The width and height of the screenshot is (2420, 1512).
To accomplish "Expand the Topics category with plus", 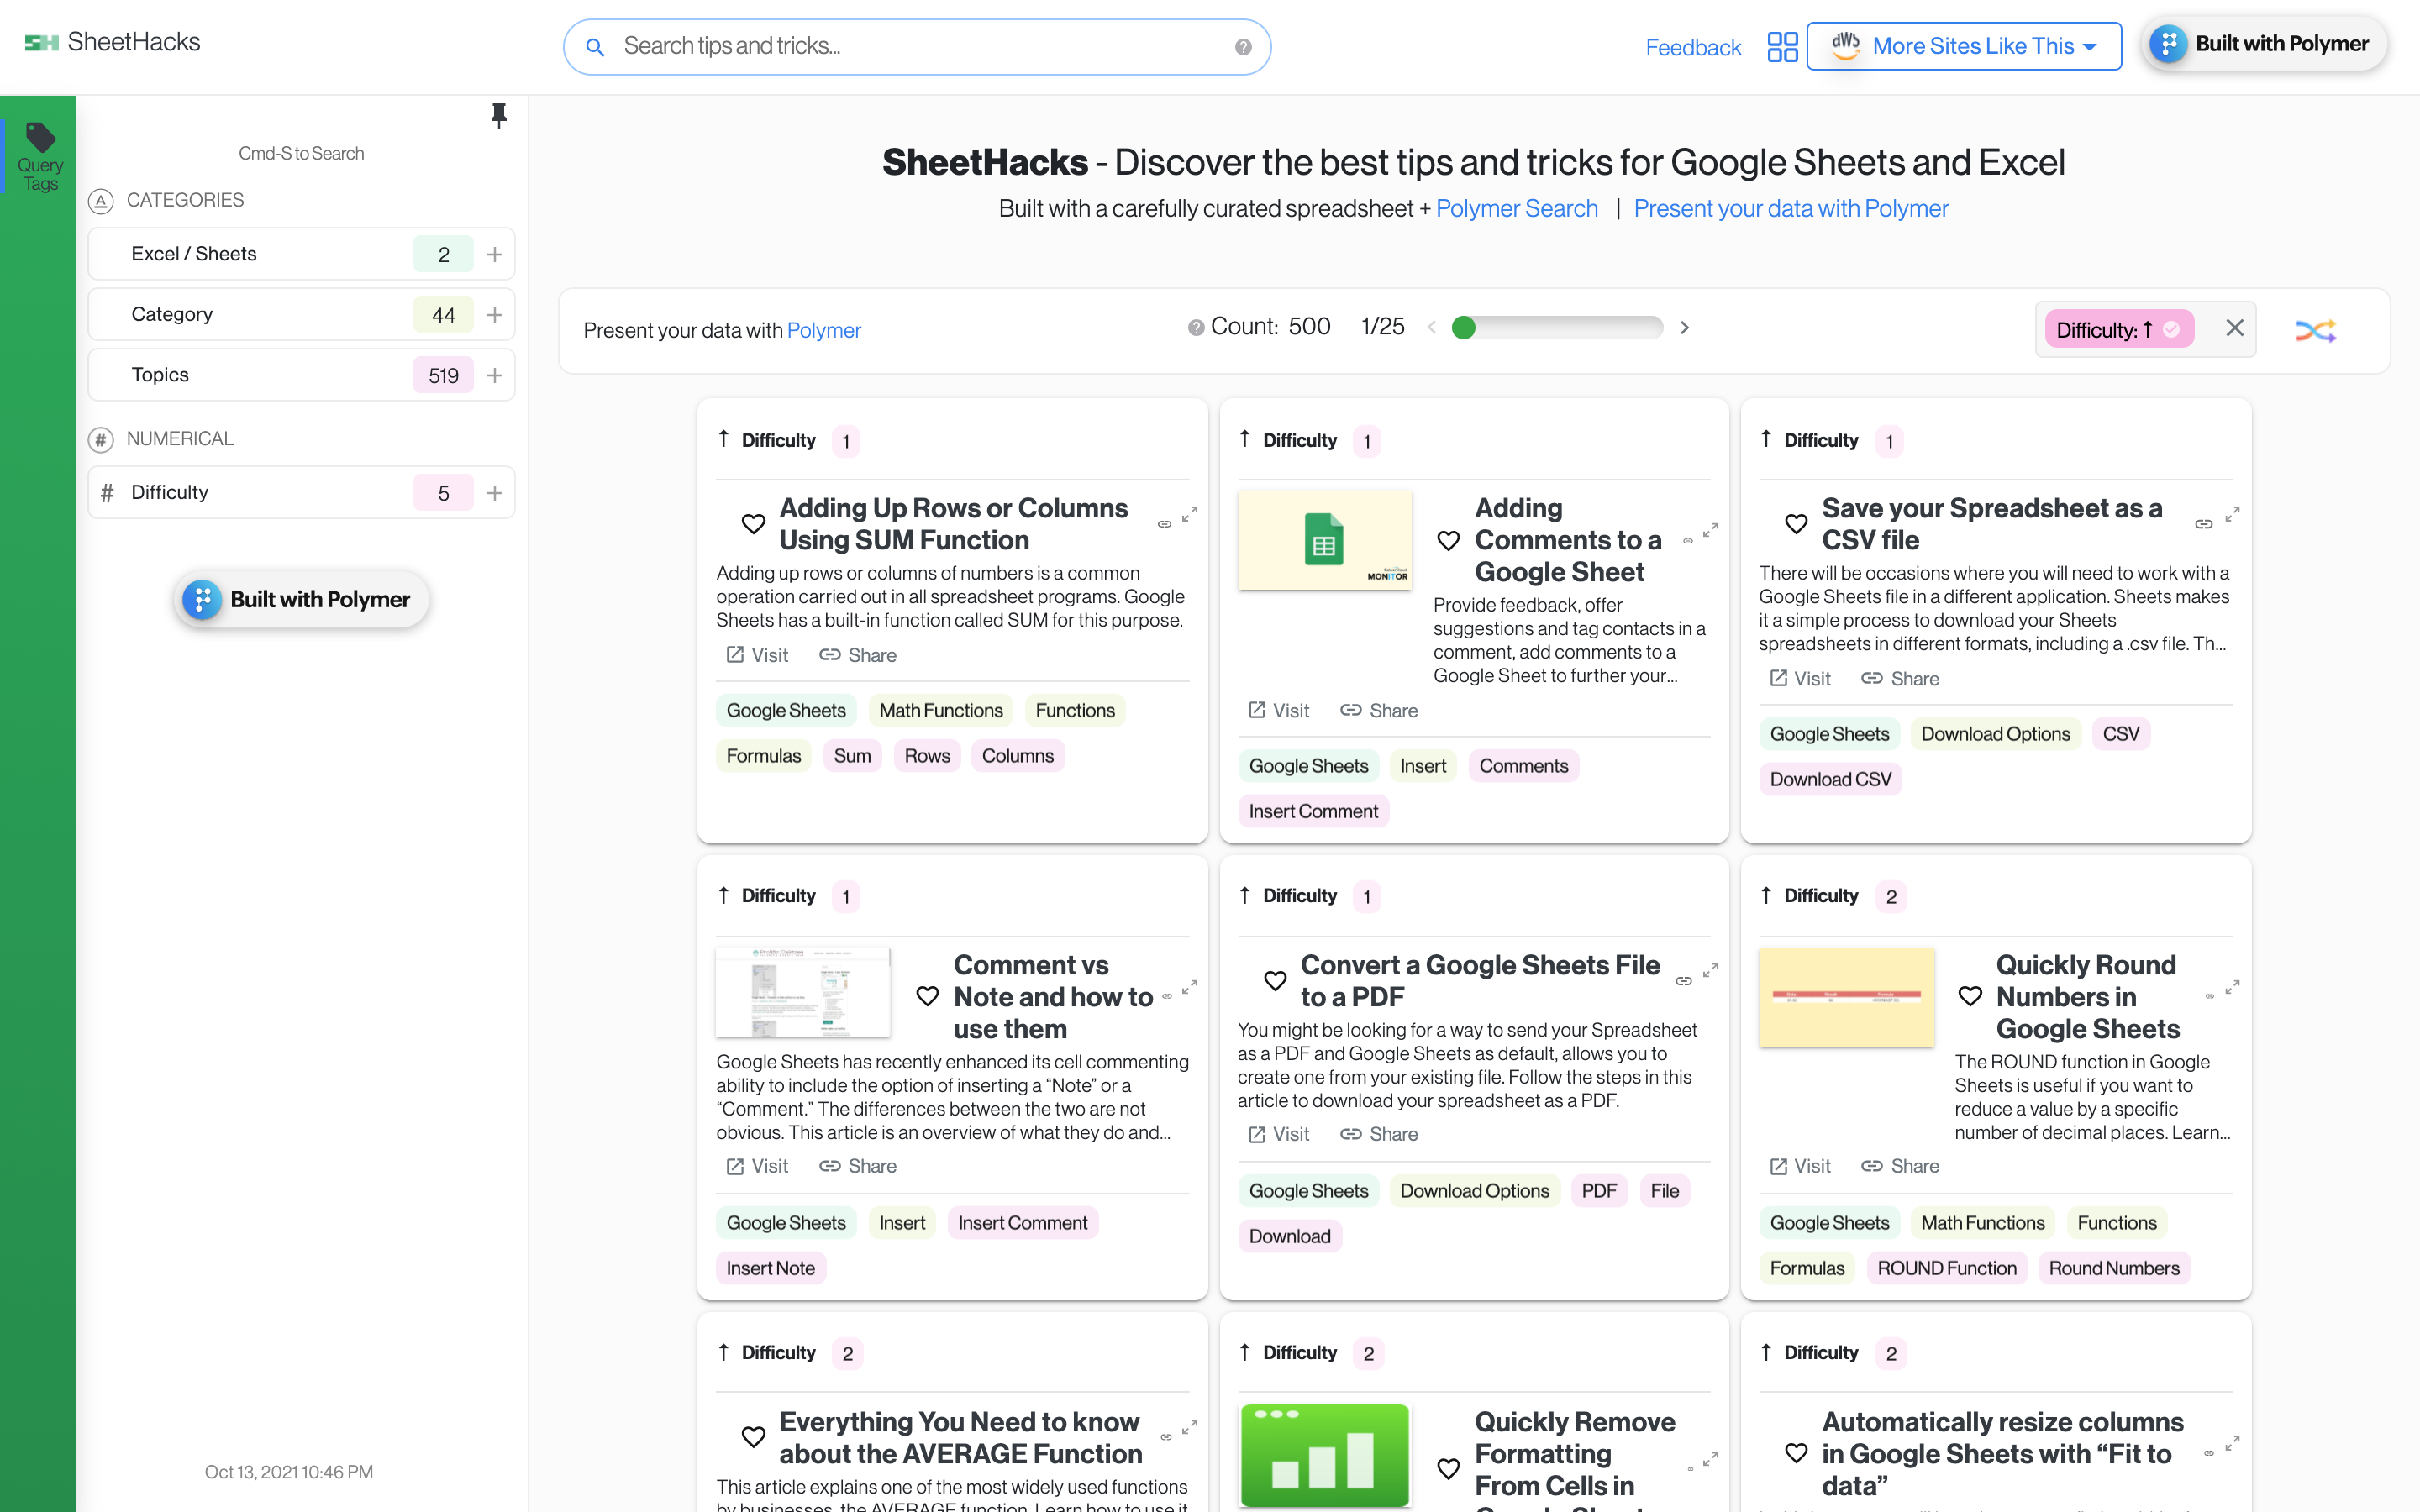I will pyautogui.click(x=494, y=375).
